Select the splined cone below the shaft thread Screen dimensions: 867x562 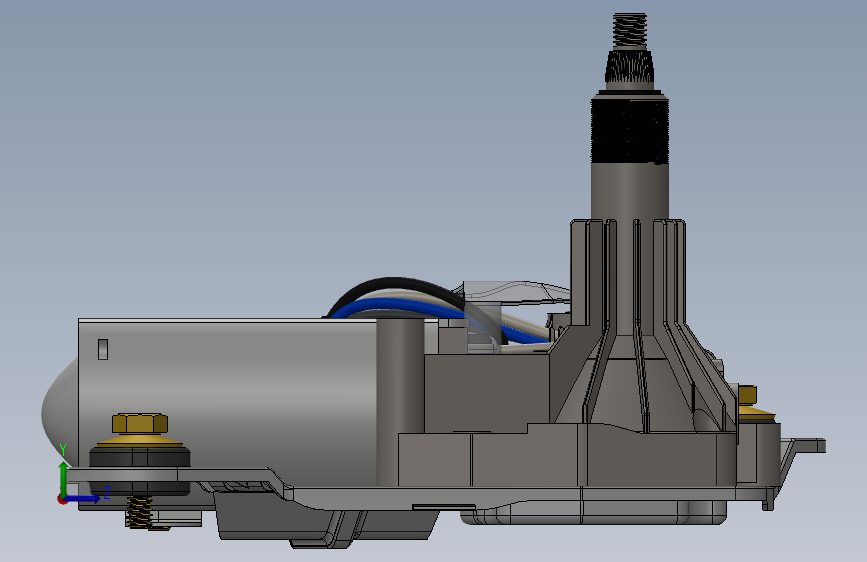630,66
